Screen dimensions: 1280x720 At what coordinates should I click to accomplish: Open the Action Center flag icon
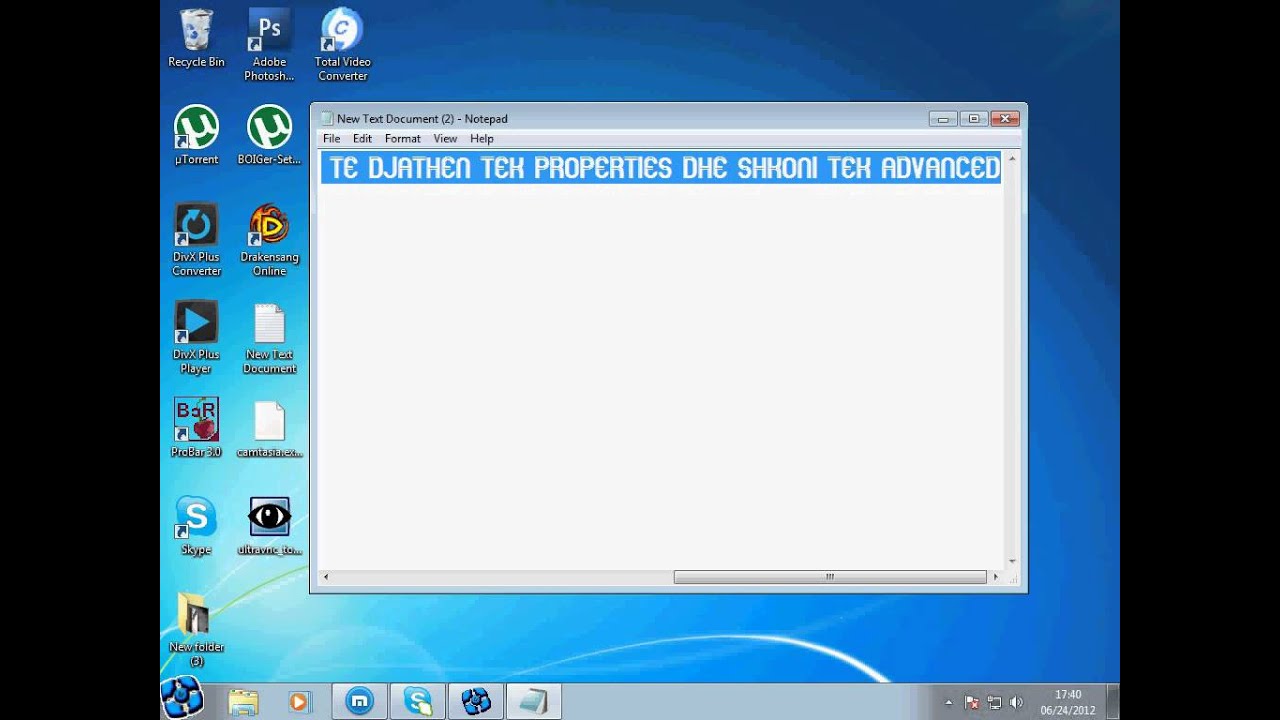pos(971,703)
